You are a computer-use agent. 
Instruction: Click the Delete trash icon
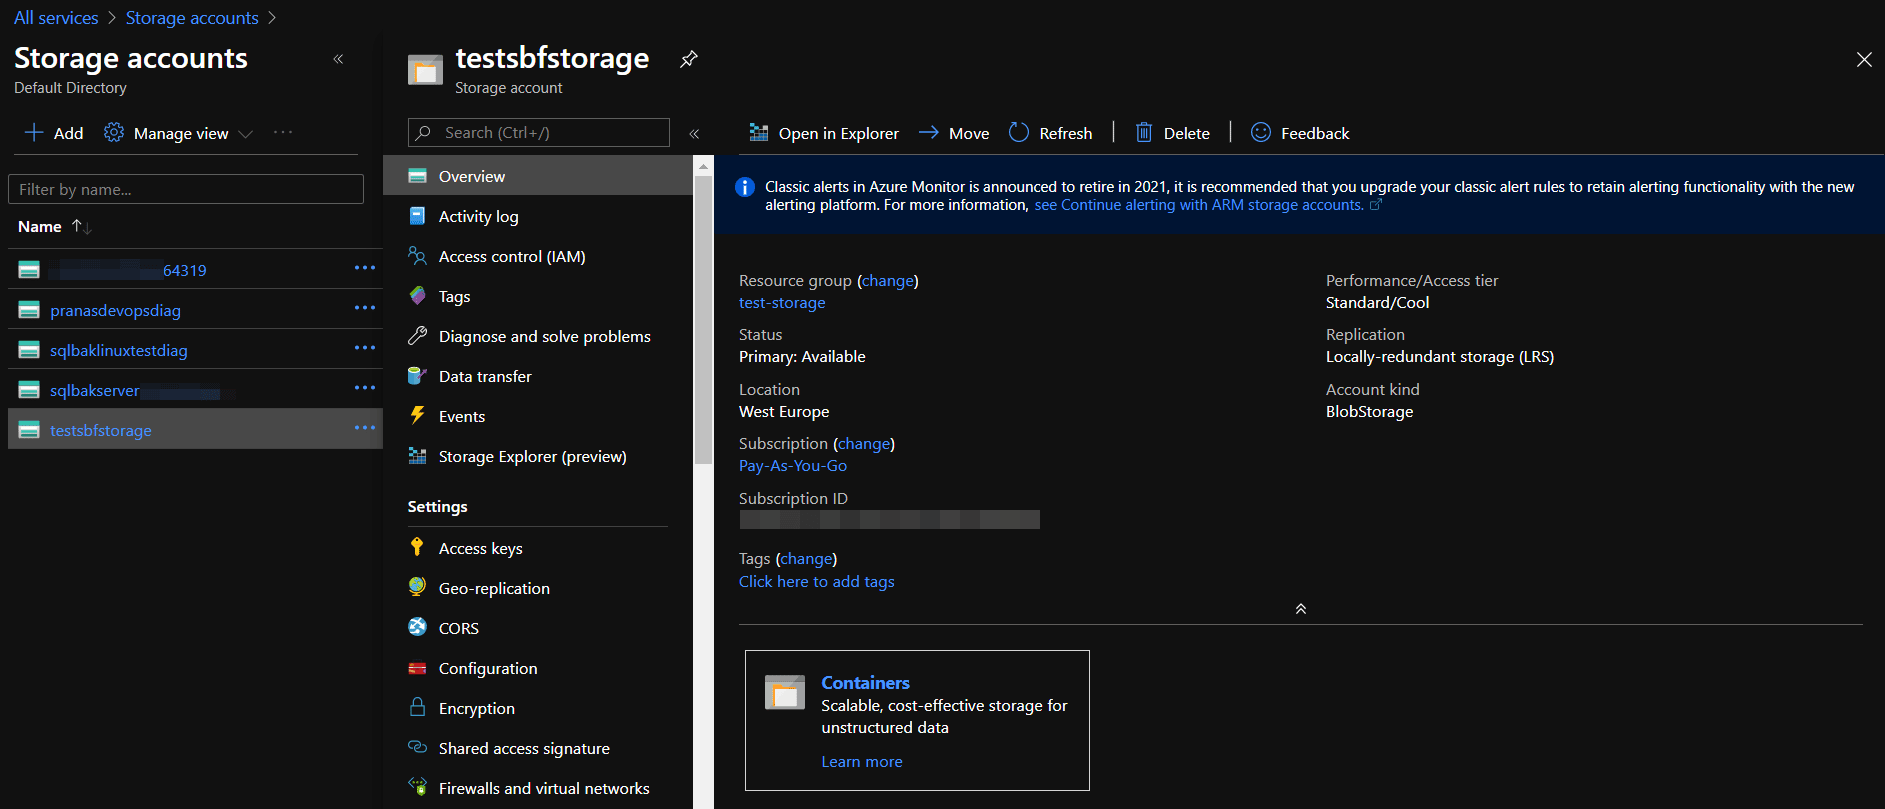point(1144,133)
